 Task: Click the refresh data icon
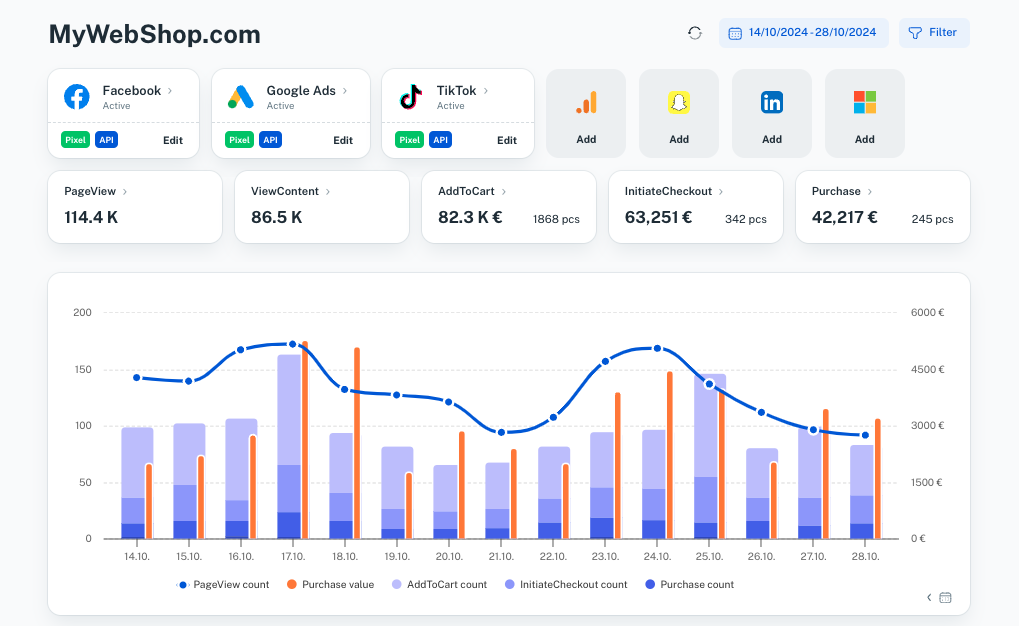[695, 33]
